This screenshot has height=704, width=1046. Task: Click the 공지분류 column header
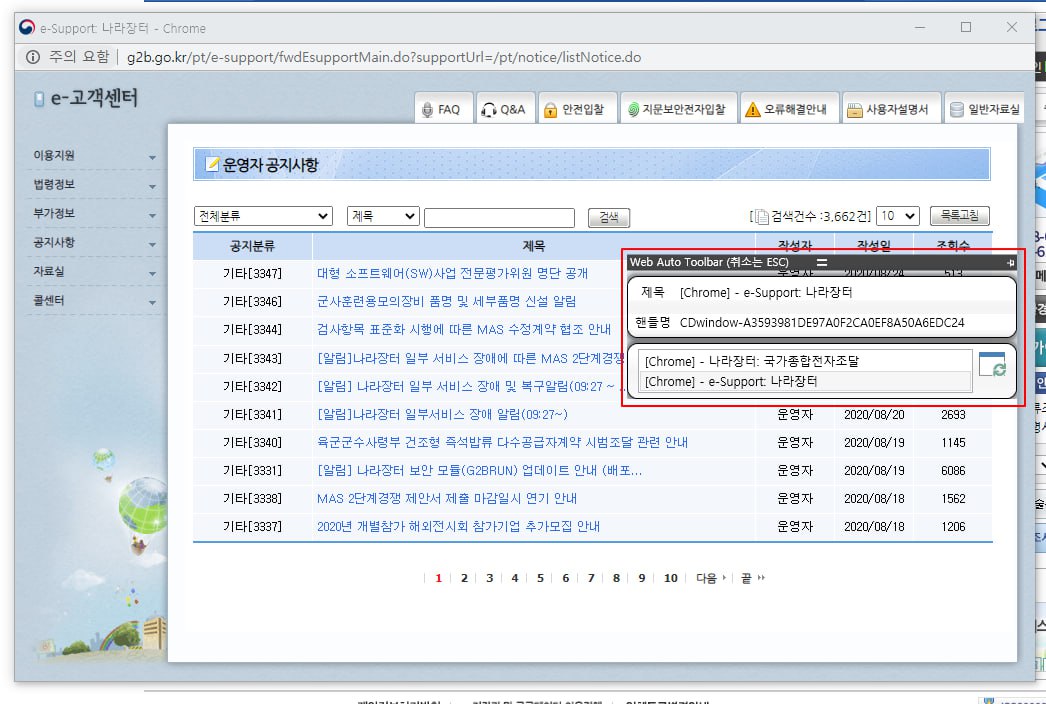[x=252, y=247]
